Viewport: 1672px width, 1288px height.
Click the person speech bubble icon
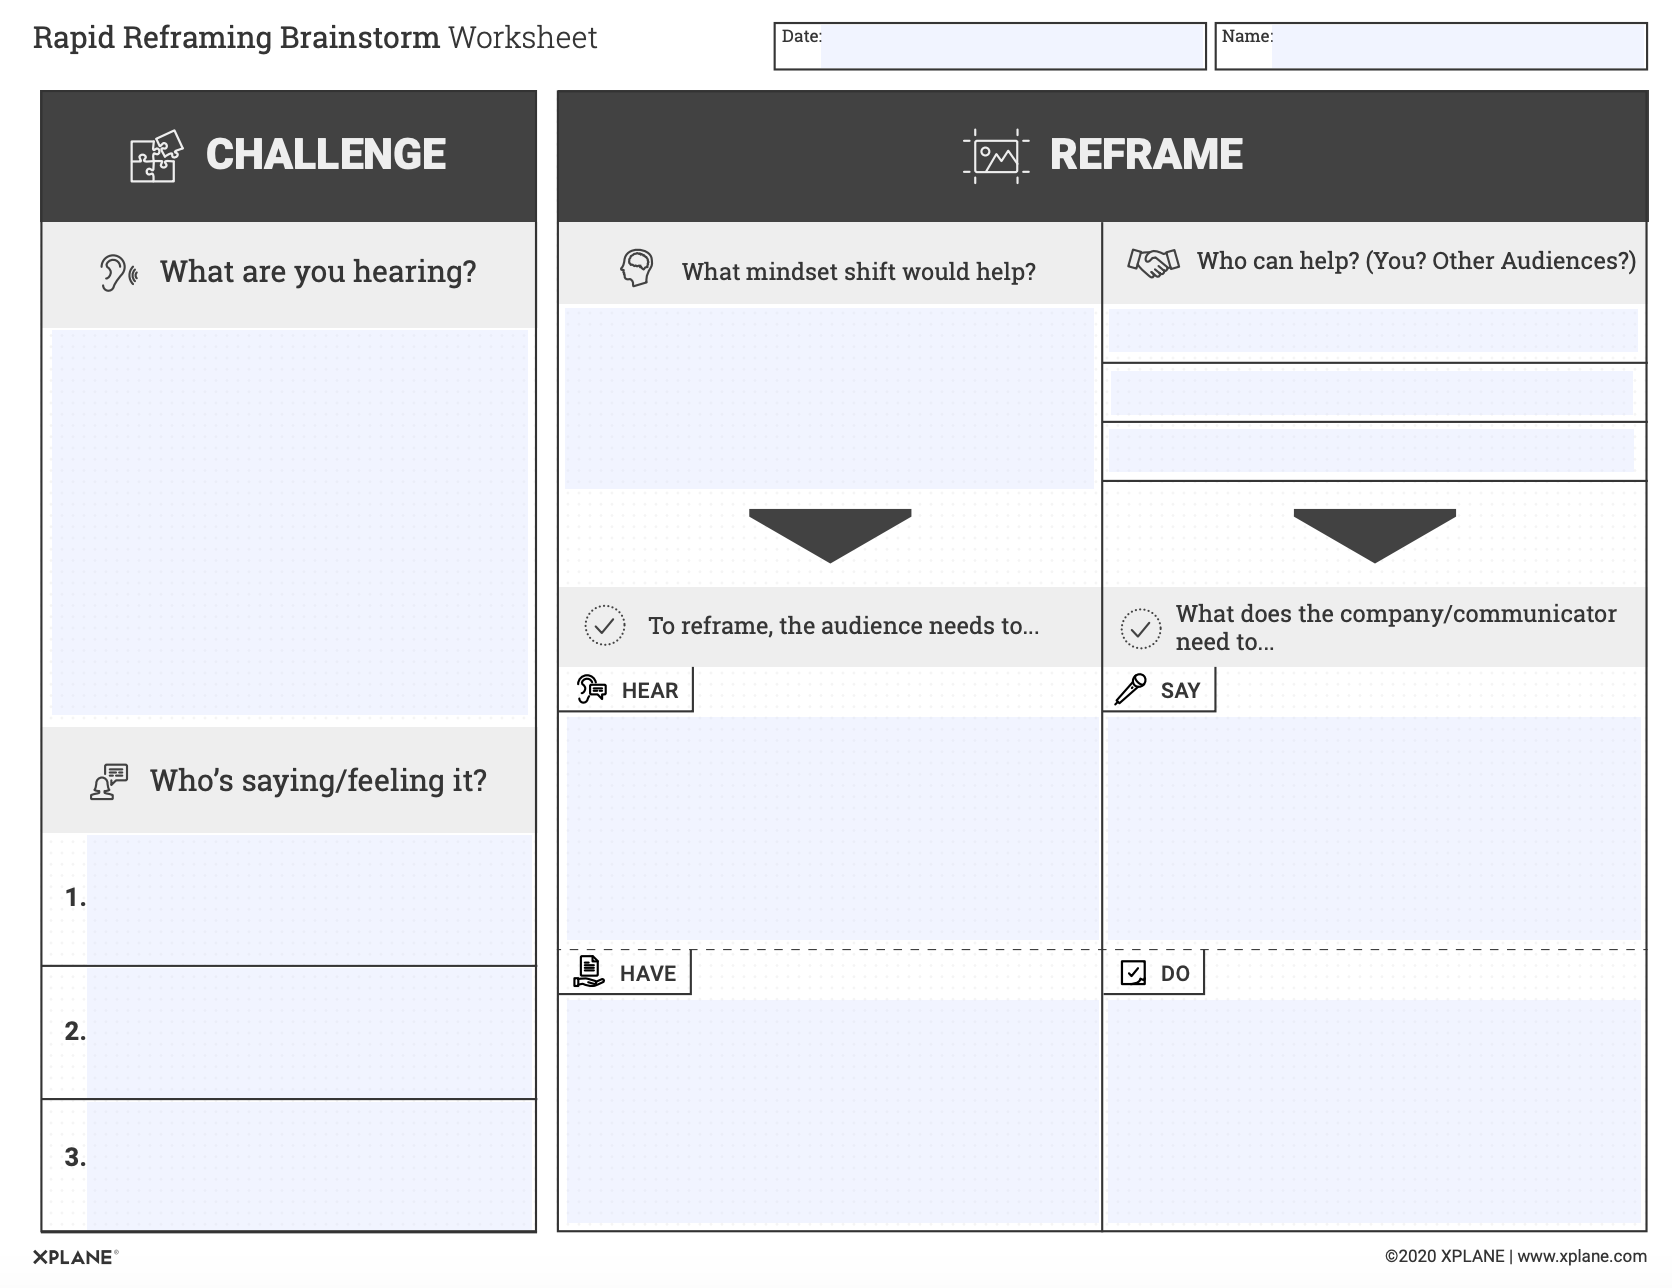pyautogui.click(x=109, y=782)
